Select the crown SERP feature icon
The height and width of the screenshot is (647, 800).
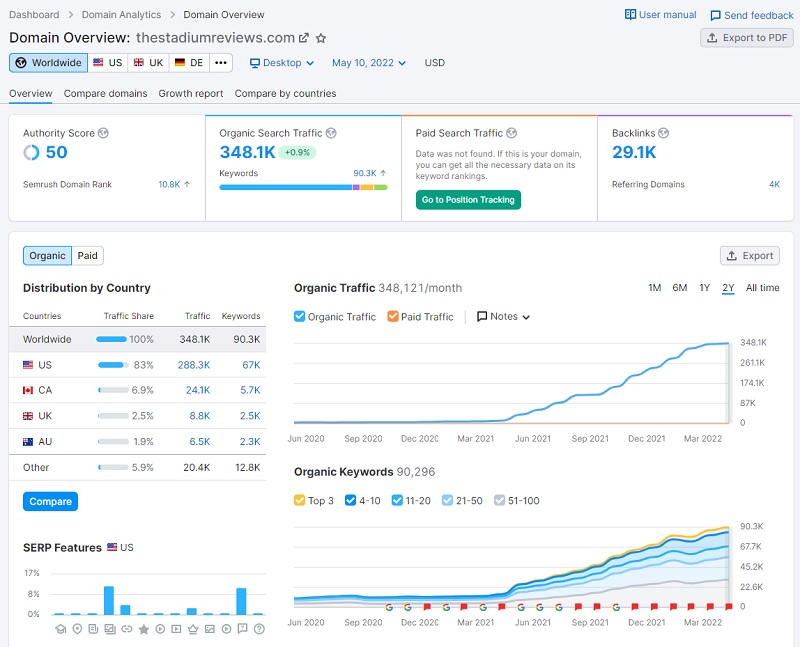point(193,629)
